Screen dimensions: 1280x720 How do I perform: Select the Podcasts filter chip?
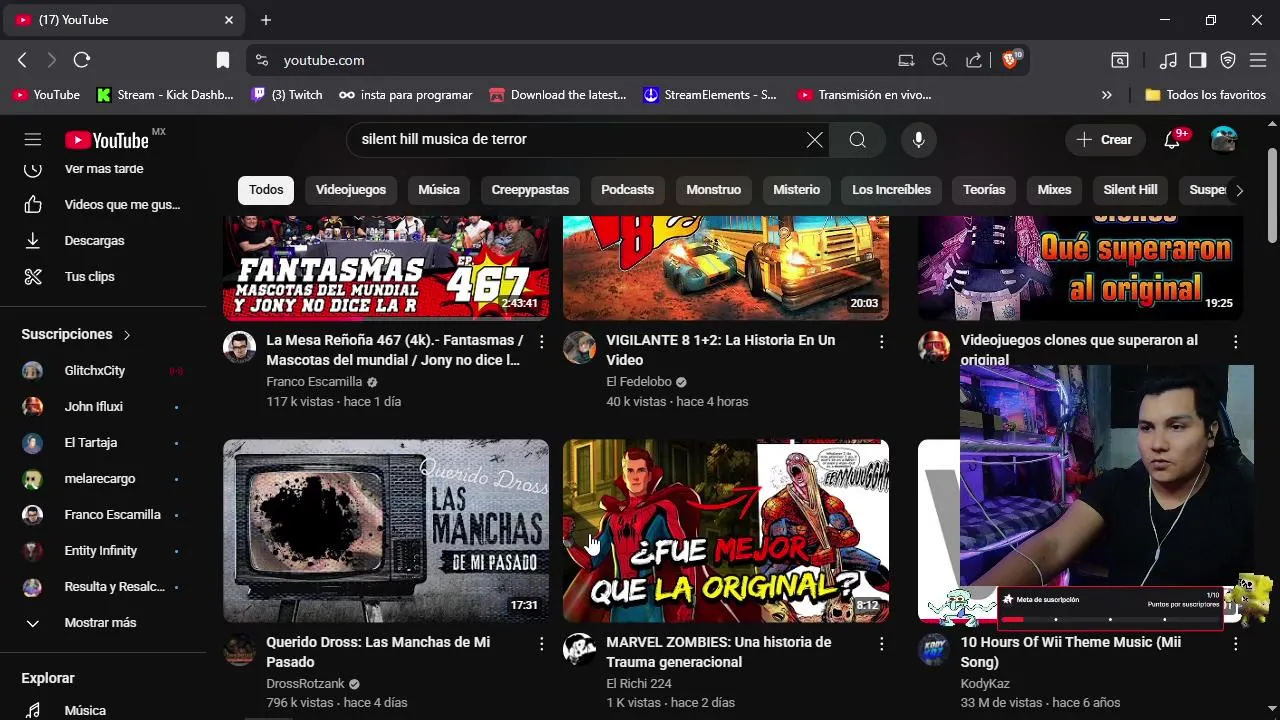[x=627, y=190]
